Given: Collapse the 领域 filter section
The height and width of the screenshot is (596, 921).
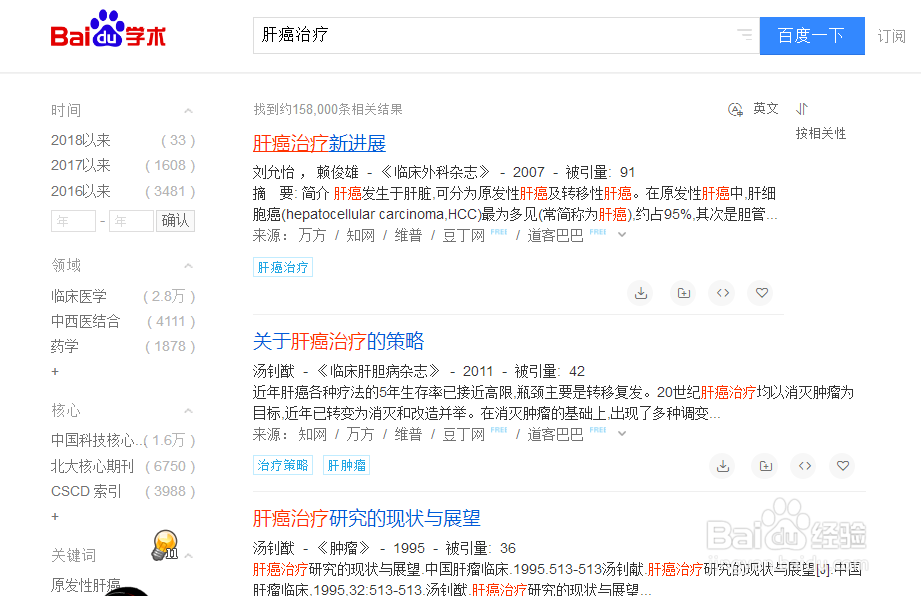Looking at the screenshot, I should (x=188, y=266).
